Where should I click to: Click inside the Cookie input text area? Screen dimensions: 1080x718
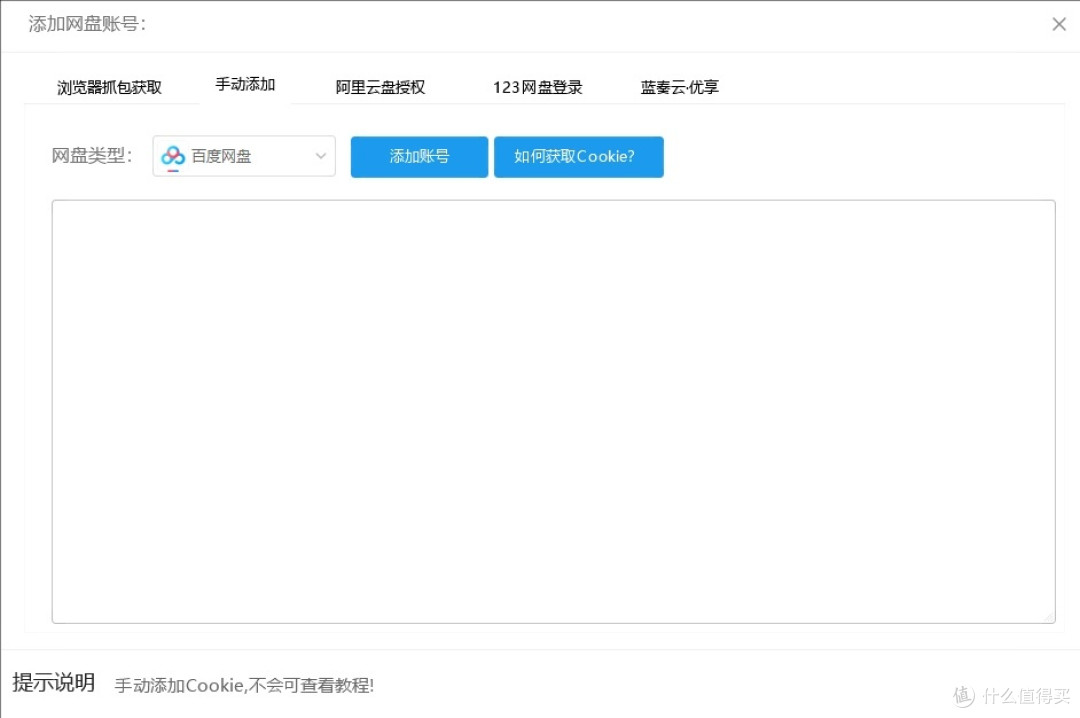tap(552, 410)
